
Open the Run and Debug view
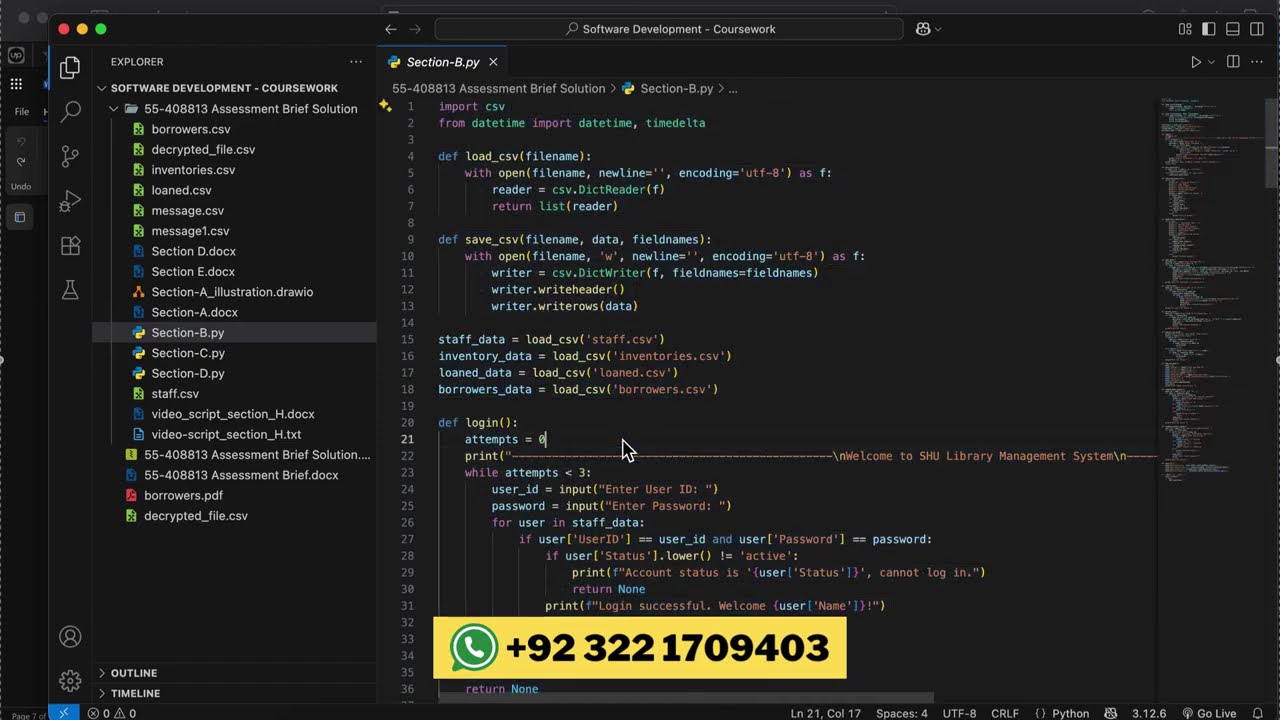70,201
